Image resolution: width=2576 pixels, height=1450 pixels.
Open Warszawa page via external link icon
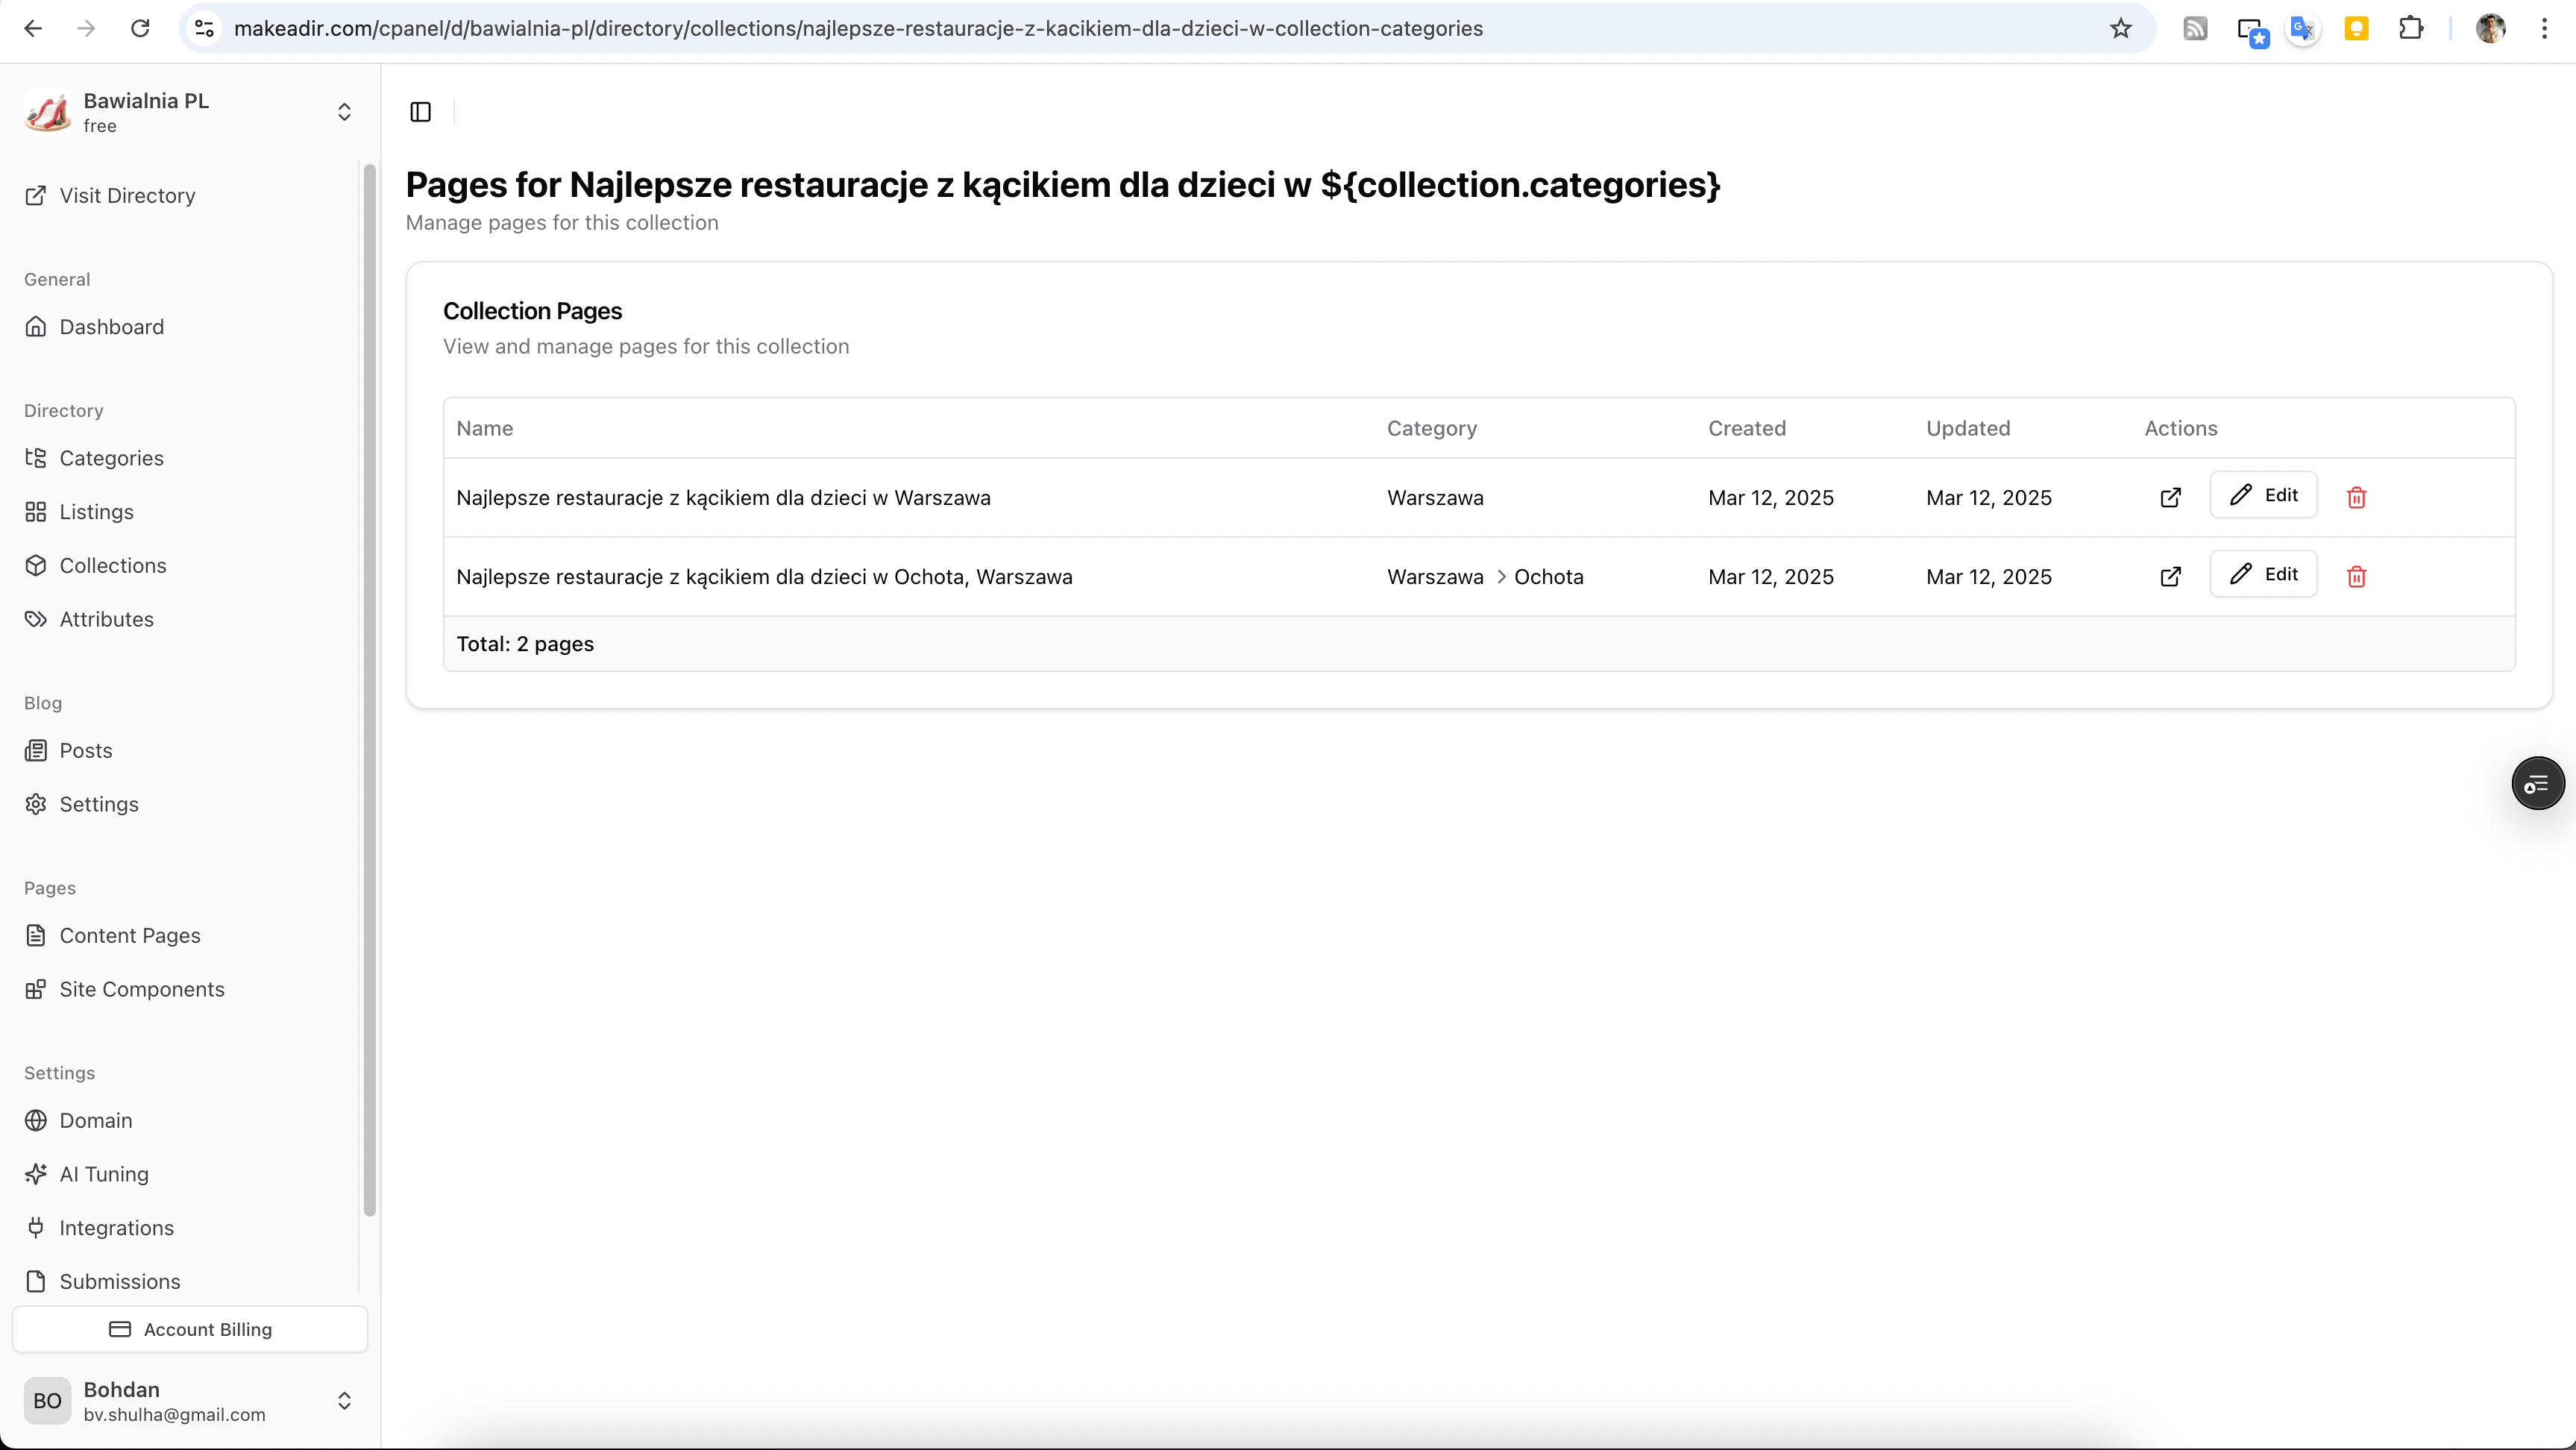click(2170, 497)
